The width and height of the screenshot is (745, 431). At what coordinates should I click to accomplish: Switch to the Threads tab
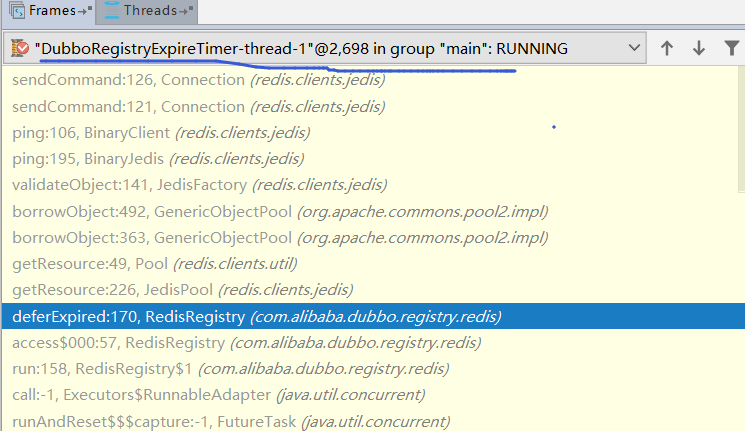click(x=148, y=10)
